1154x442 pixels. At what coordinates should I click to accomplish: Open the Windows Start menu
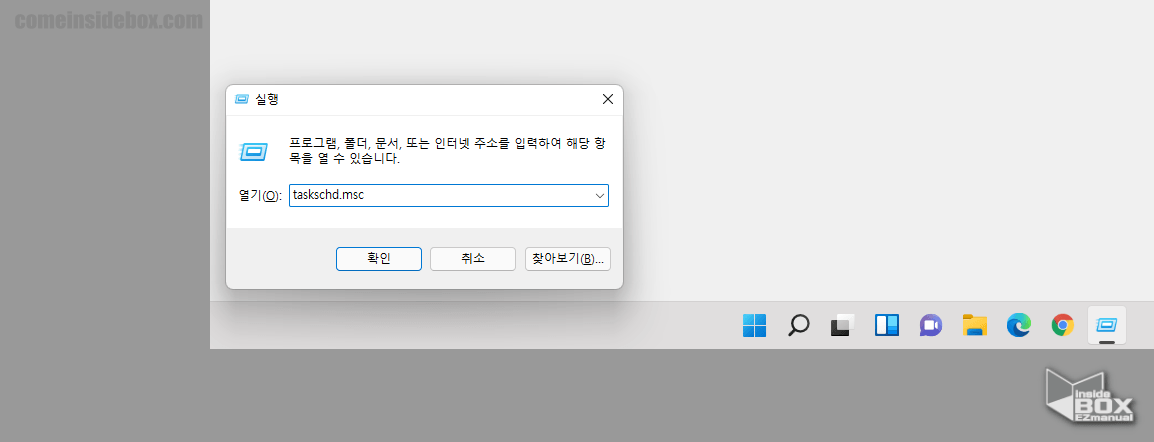754,325
